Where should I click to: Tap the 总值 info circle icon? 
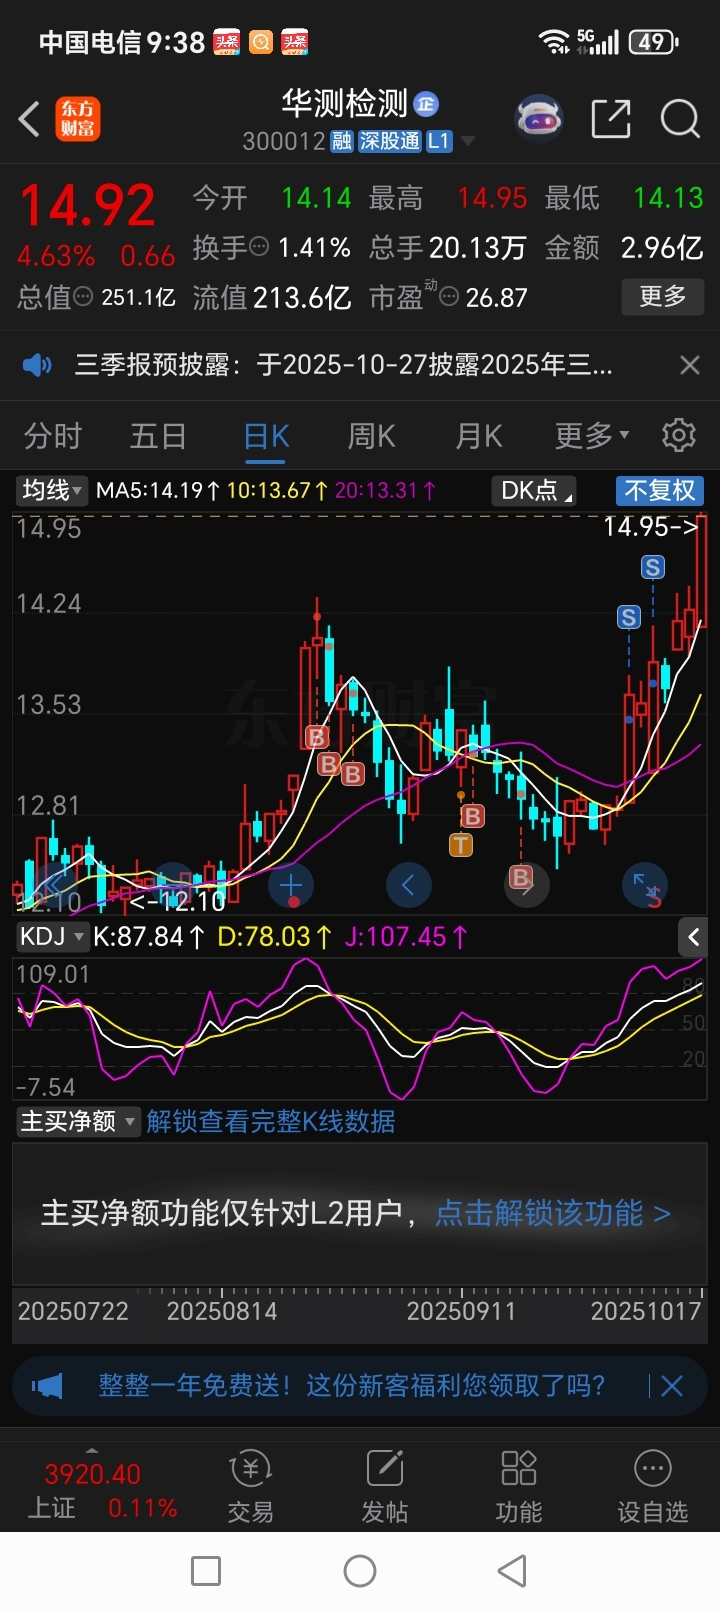coord(84,297)
